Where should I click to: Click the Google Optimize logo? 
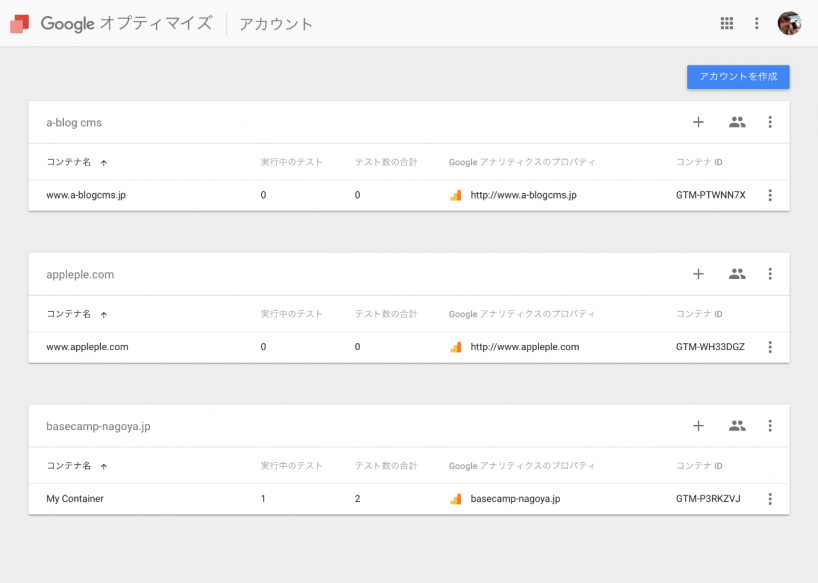20,23
